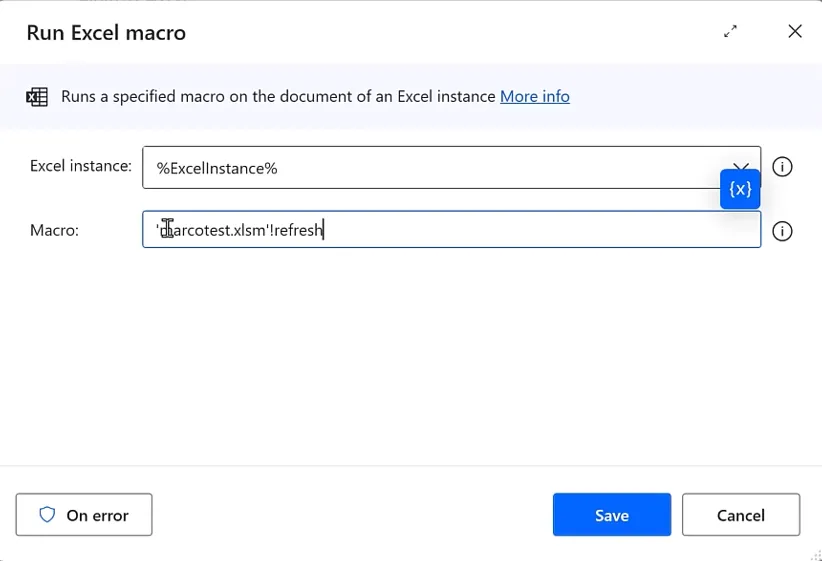Show info for Macro field
The width and height of the screenshot is (822, 561).
(782, 231)
